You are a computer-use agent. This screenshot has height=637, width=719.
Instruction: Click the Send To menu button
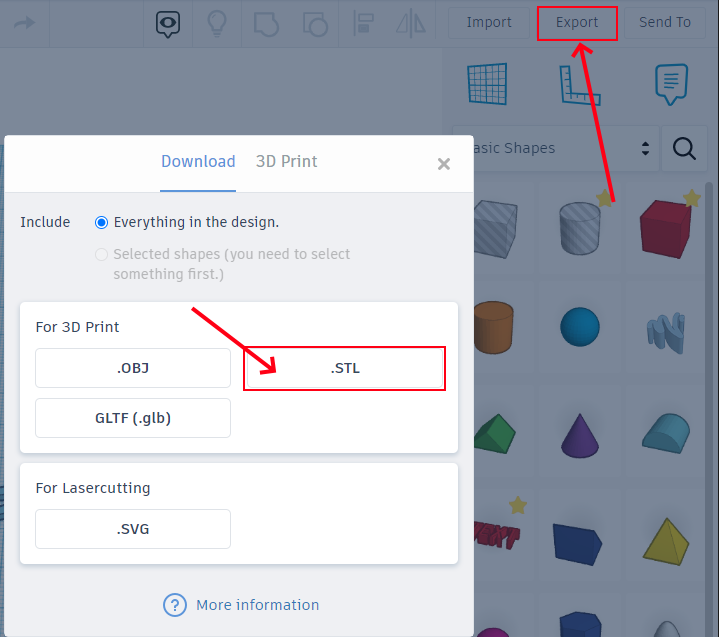click(665, 22)
